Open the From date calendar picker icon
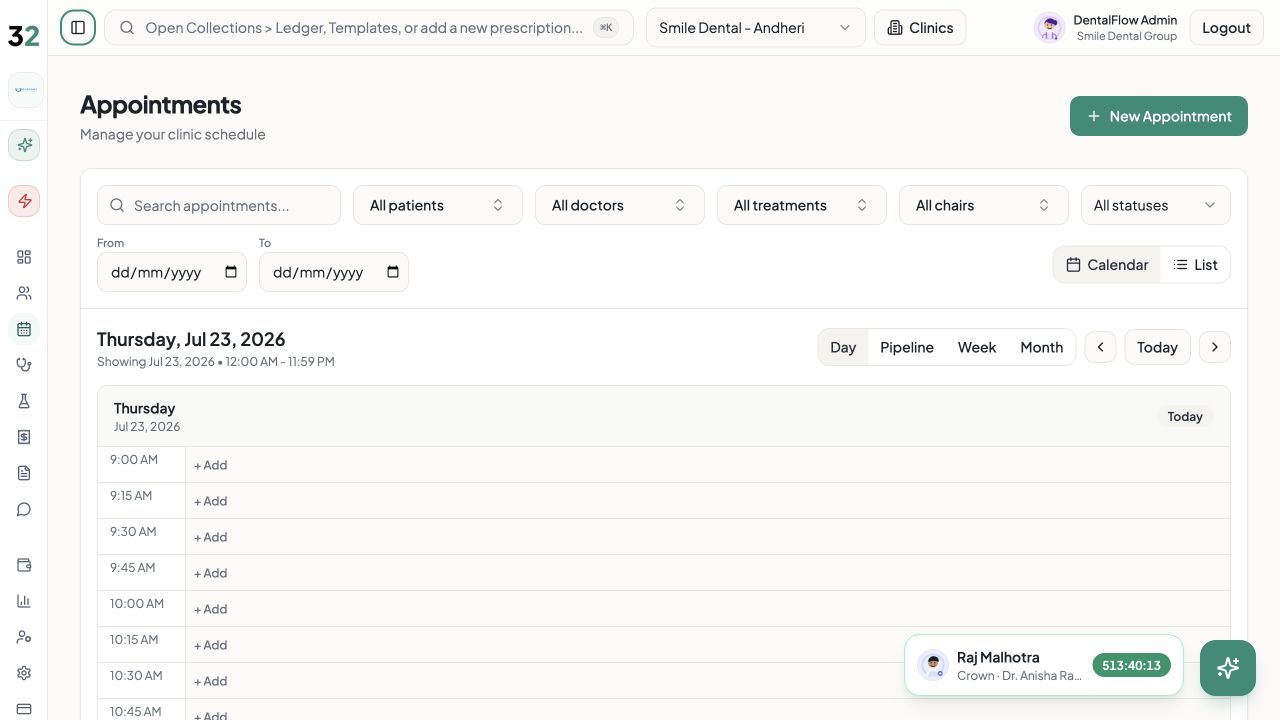 click(231, 272)
